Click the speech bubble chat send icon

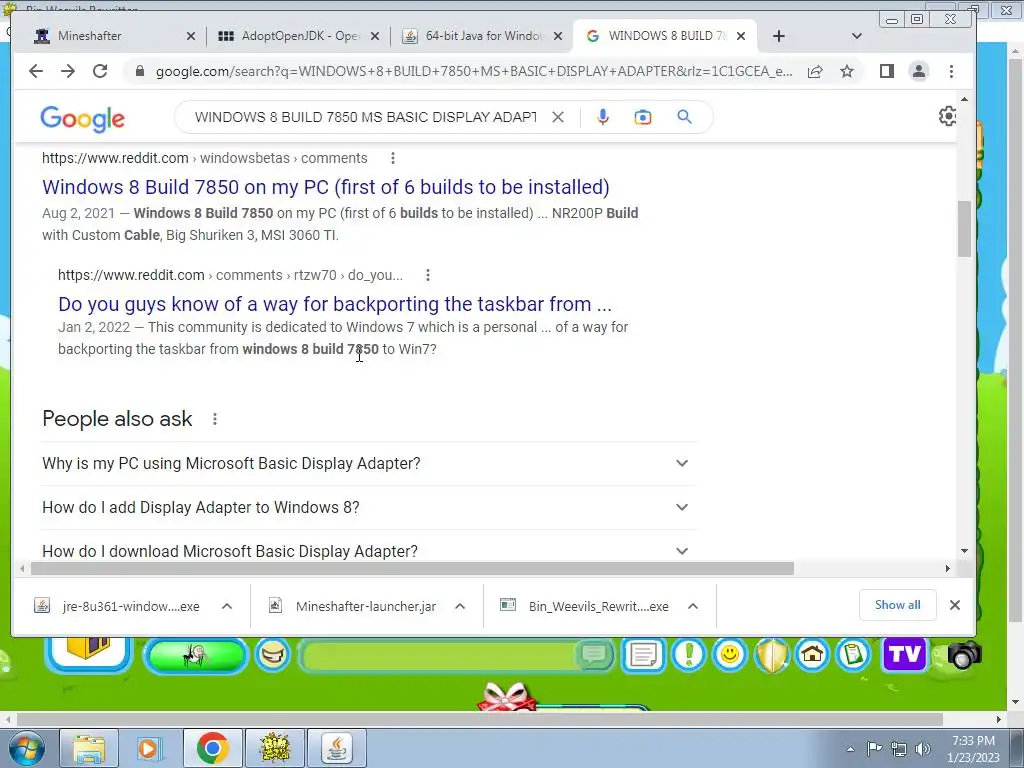594,654
